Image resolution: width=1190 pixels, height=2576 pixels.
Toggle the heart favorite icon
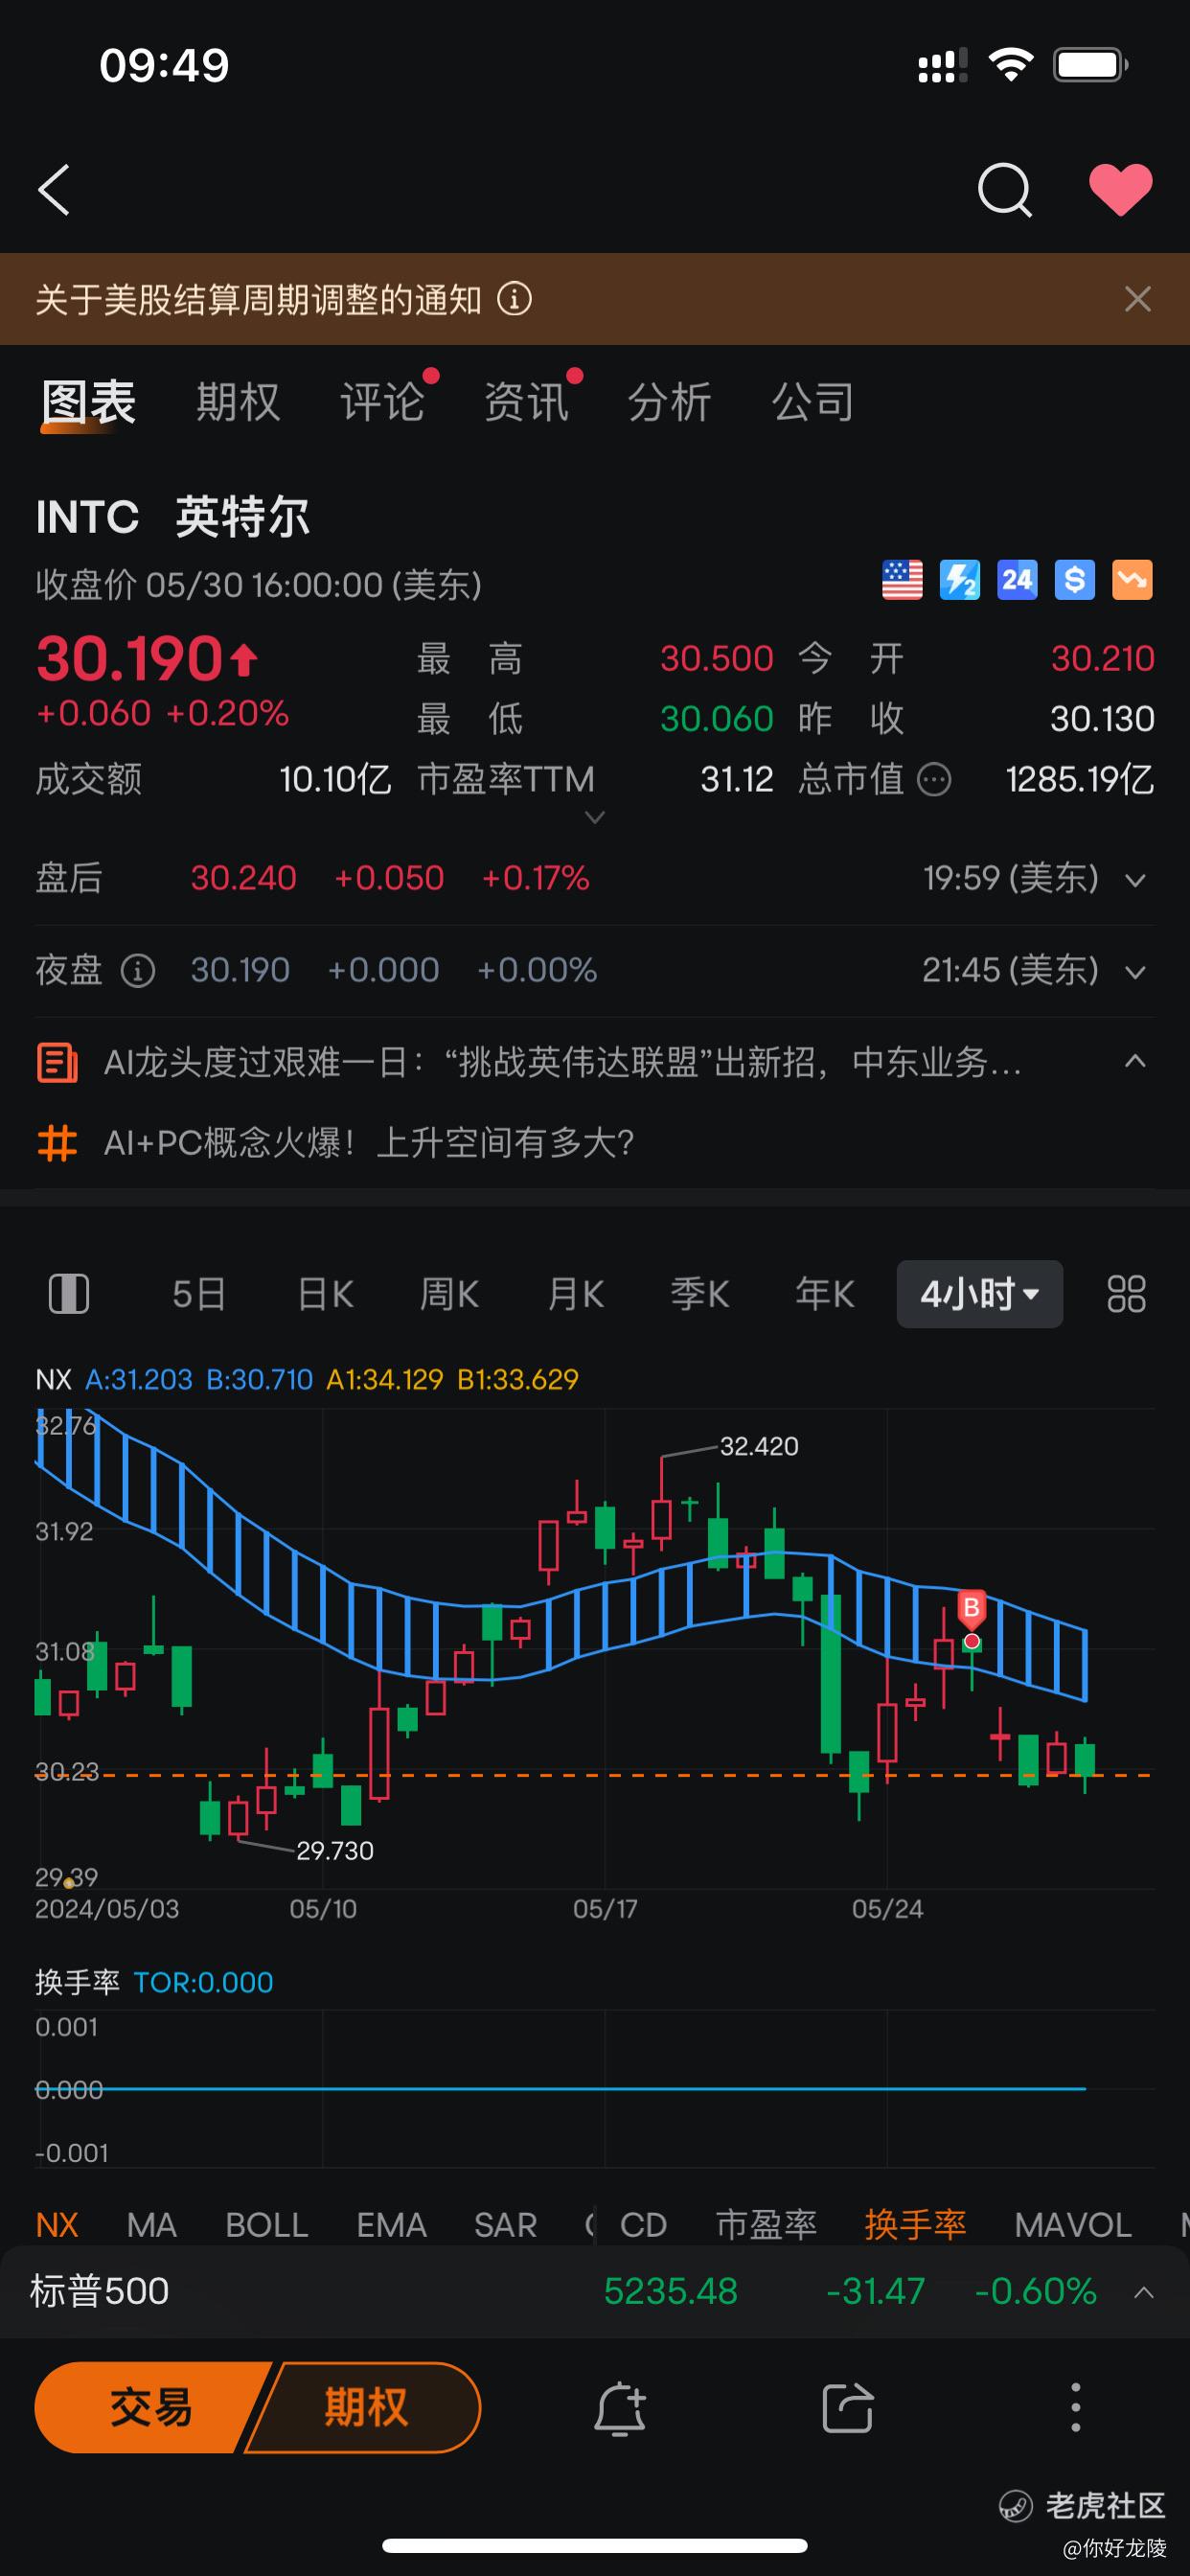pos(1120,190)
